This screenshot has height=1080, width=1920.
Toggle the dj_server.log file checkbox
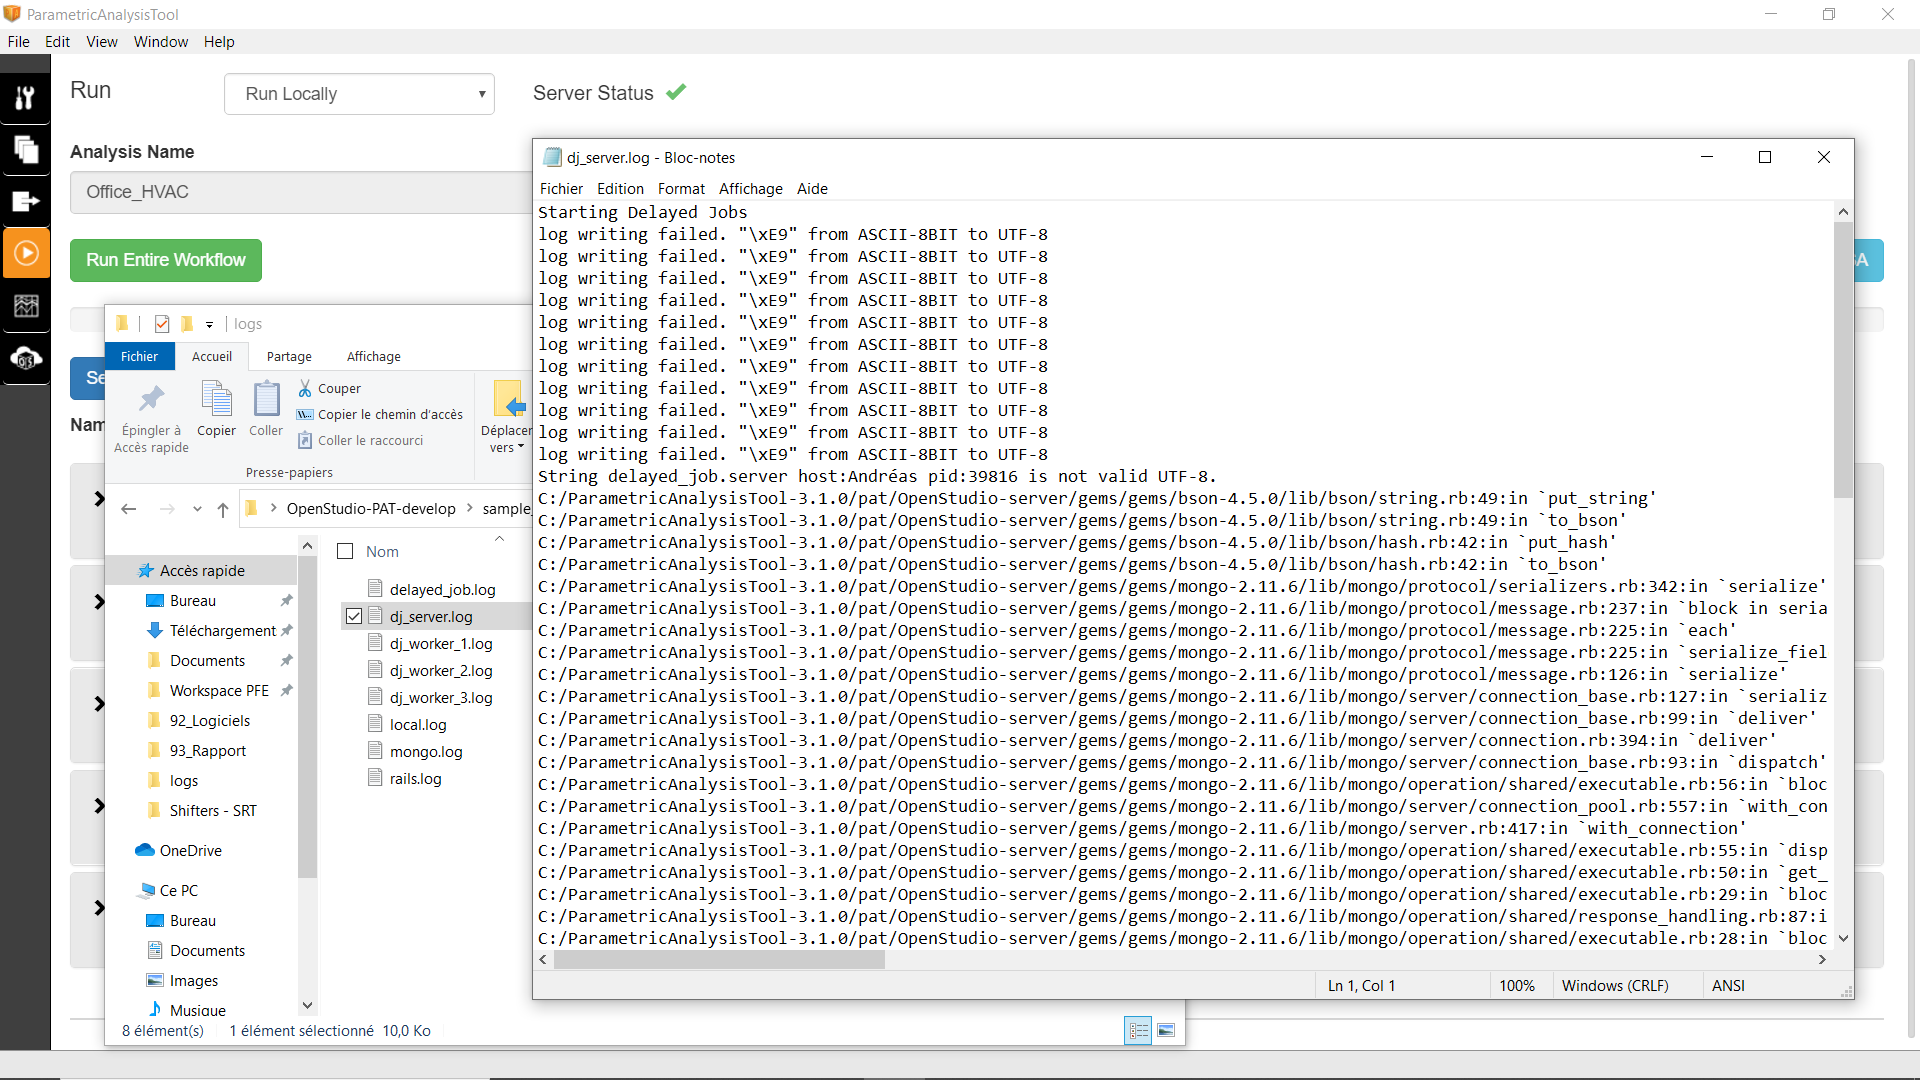(x=355, y=616)
